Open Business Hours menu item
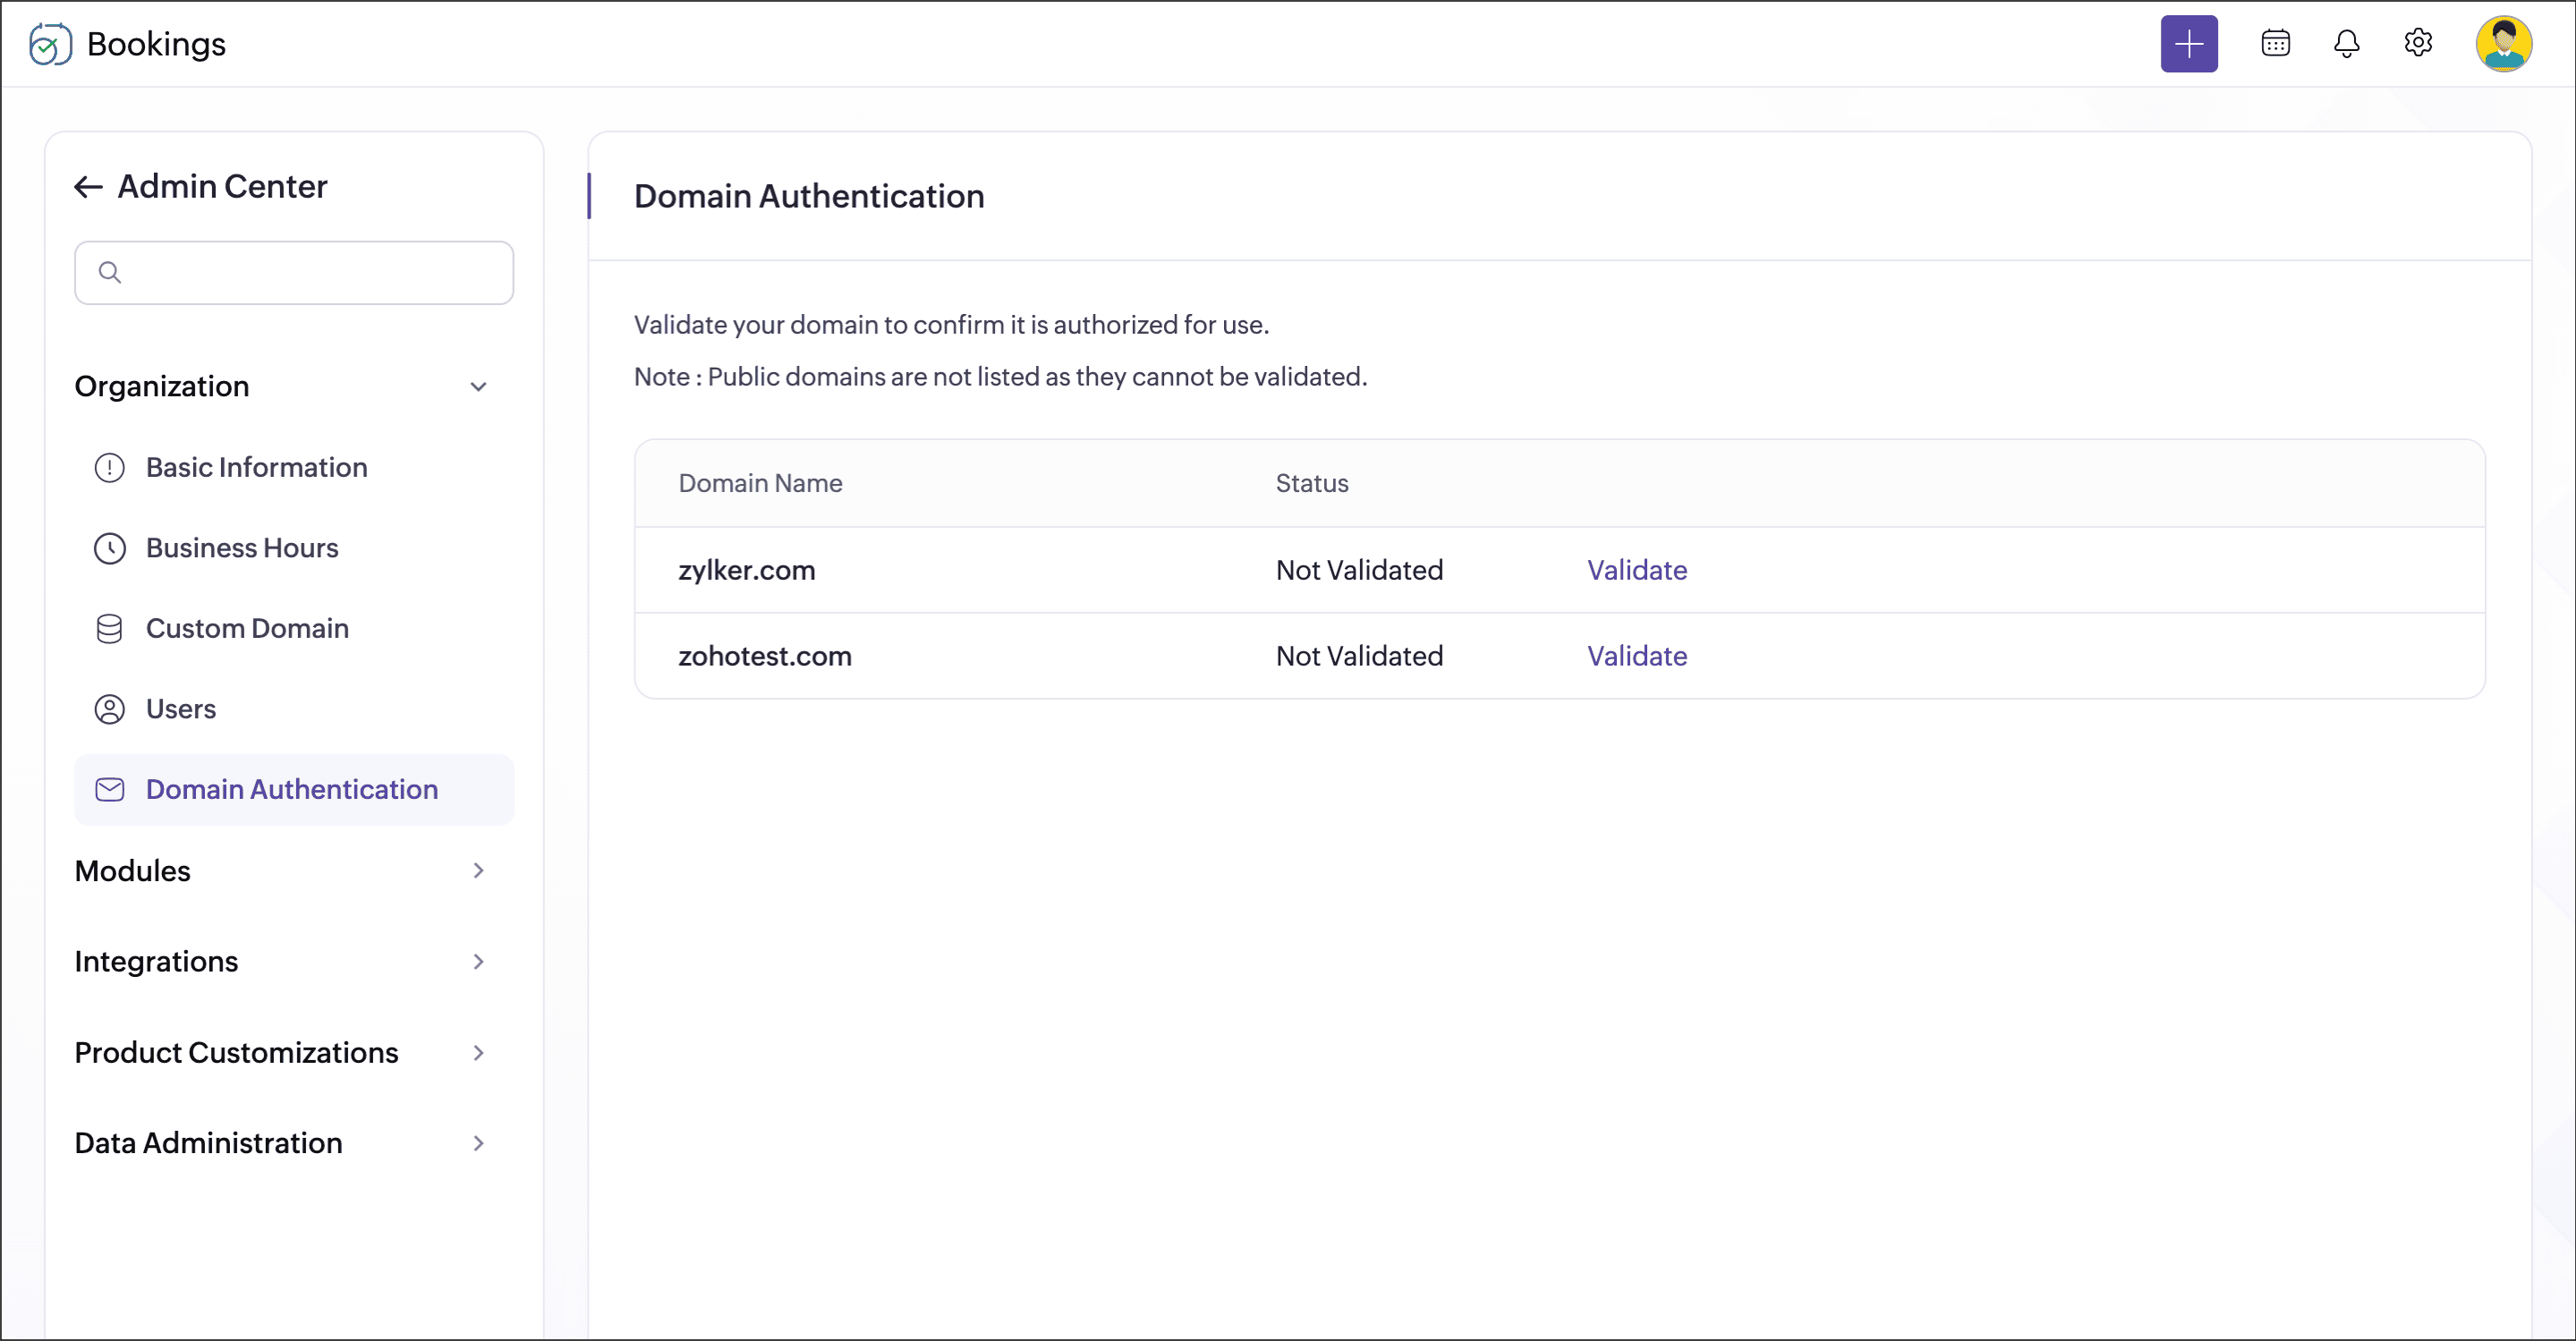The height and width of the screenshot is (1341, 2576). [293, 548]
